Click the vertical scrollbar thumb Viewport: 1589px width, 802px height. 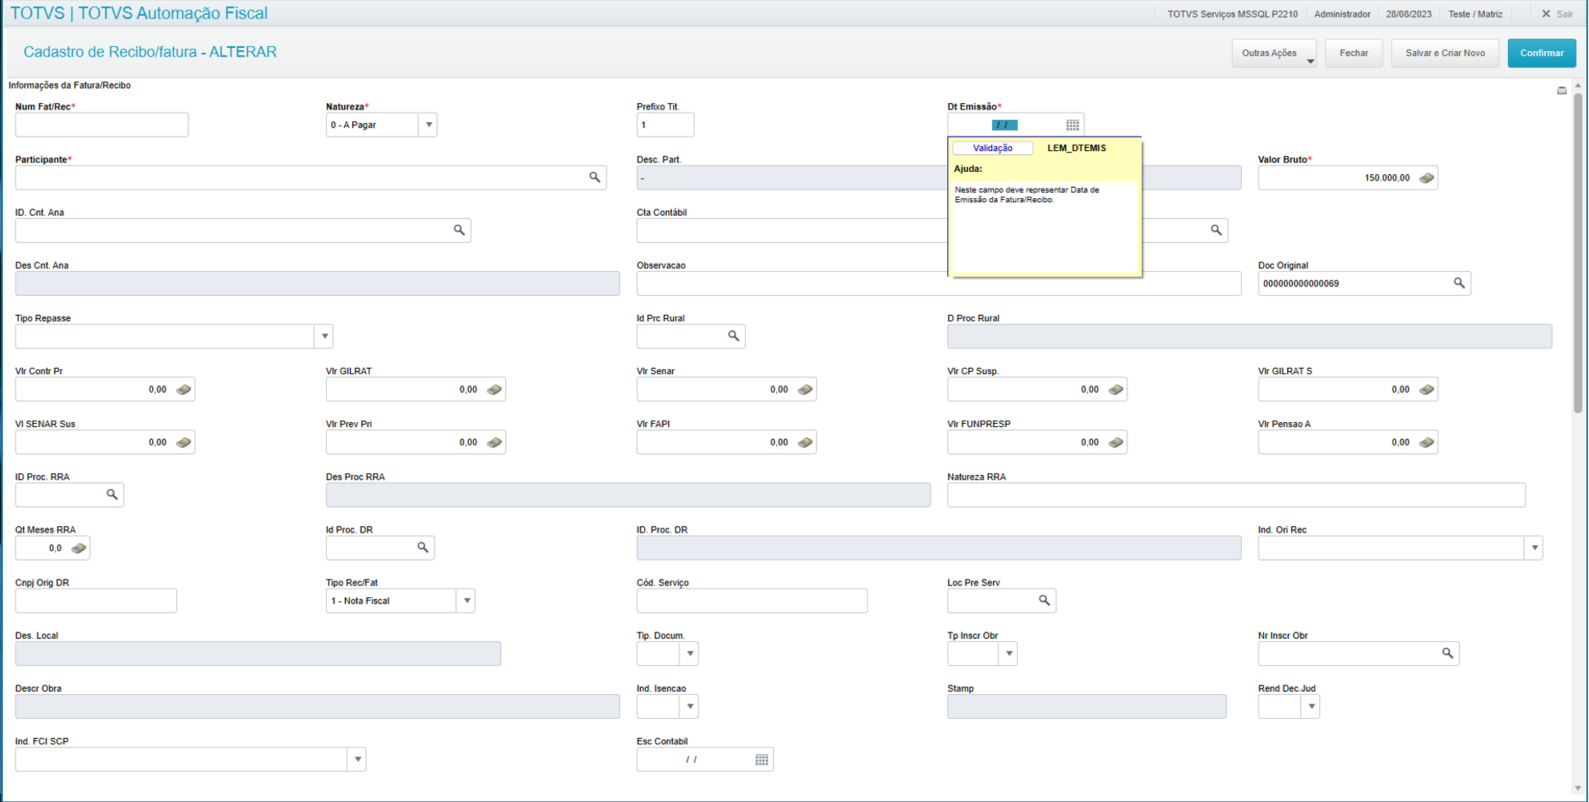pos(1578,253)
